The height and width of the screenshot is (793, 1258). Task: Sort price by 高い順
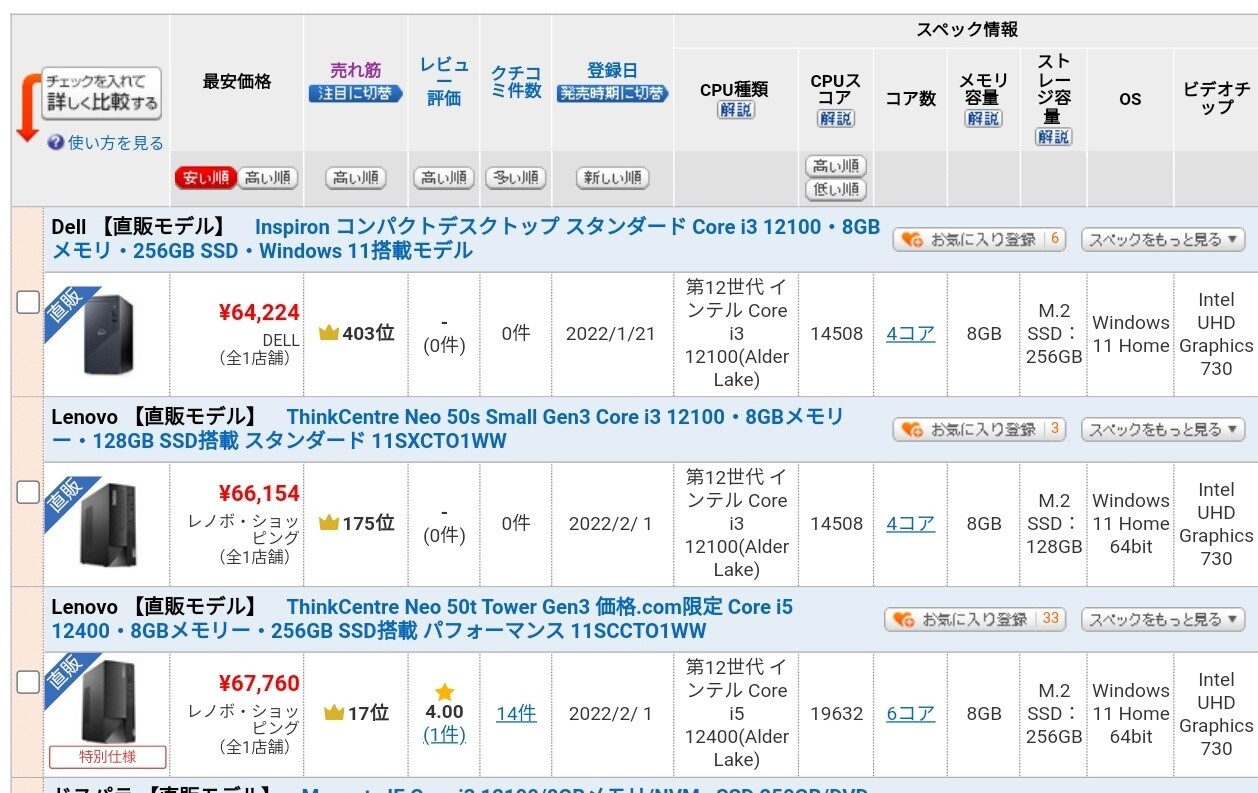268,178
